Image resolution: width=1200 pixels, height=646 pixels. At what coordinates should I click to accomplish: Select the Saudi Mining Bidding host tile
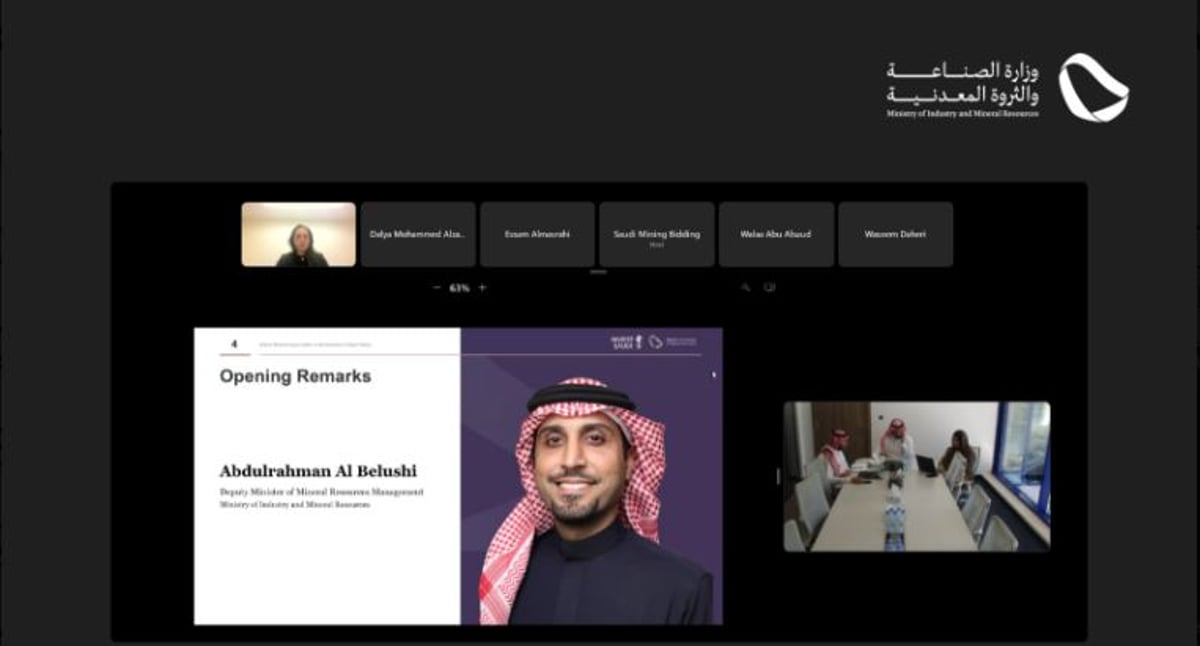pyautogui.click(x=656, y=234)
